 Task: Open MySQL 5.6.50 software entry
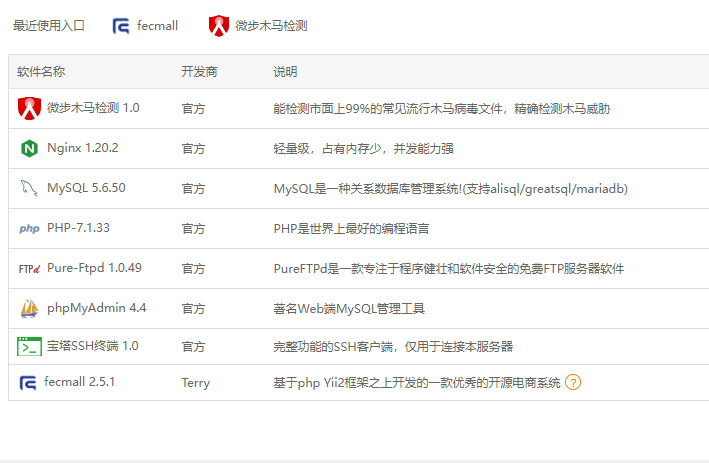pos(86,188)
